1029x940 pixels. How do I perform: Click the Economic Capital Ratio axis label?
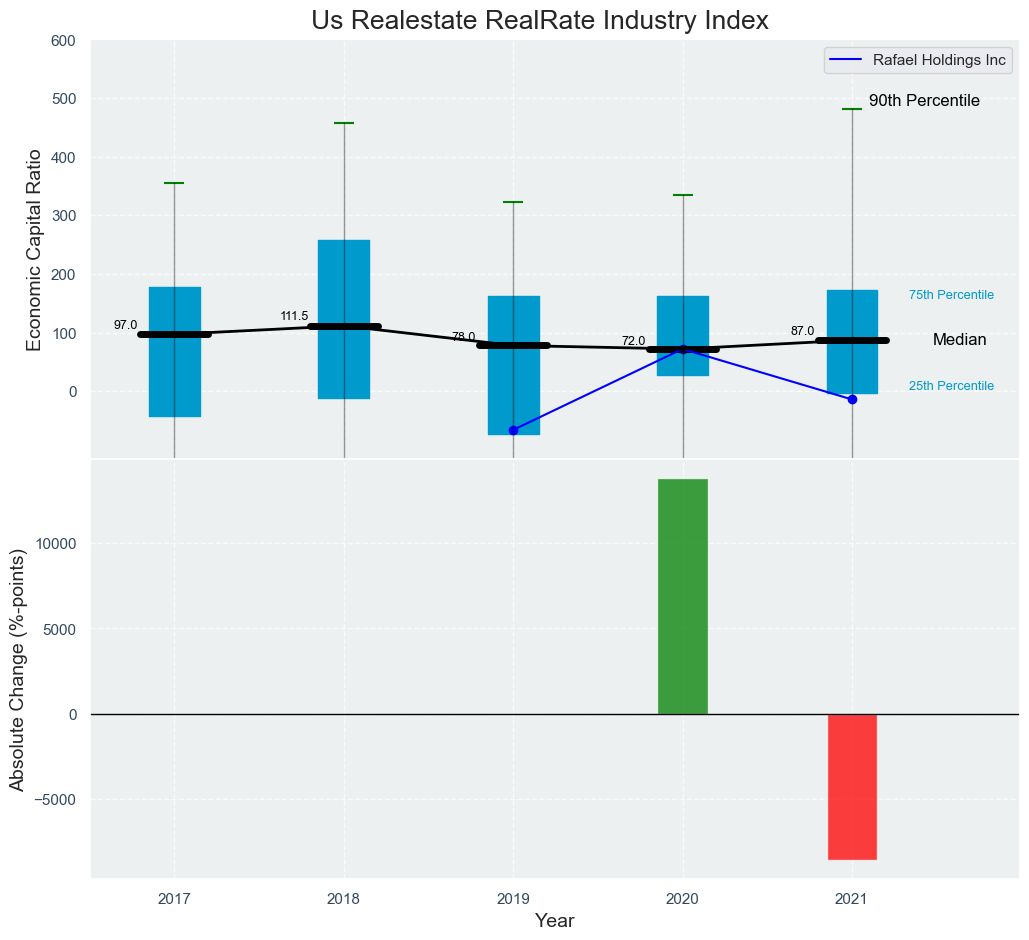[34, 249]
